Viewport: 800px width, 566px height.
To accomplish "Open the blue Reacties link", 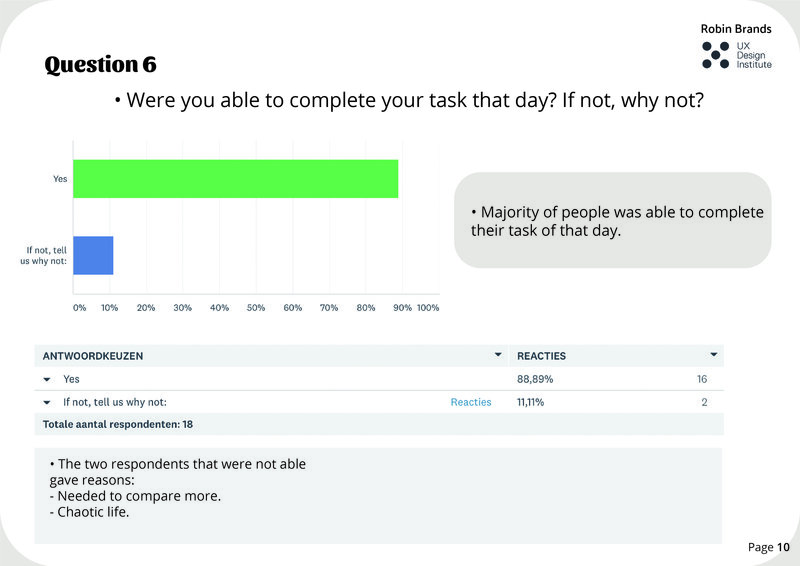I will [x=471, y=402].
